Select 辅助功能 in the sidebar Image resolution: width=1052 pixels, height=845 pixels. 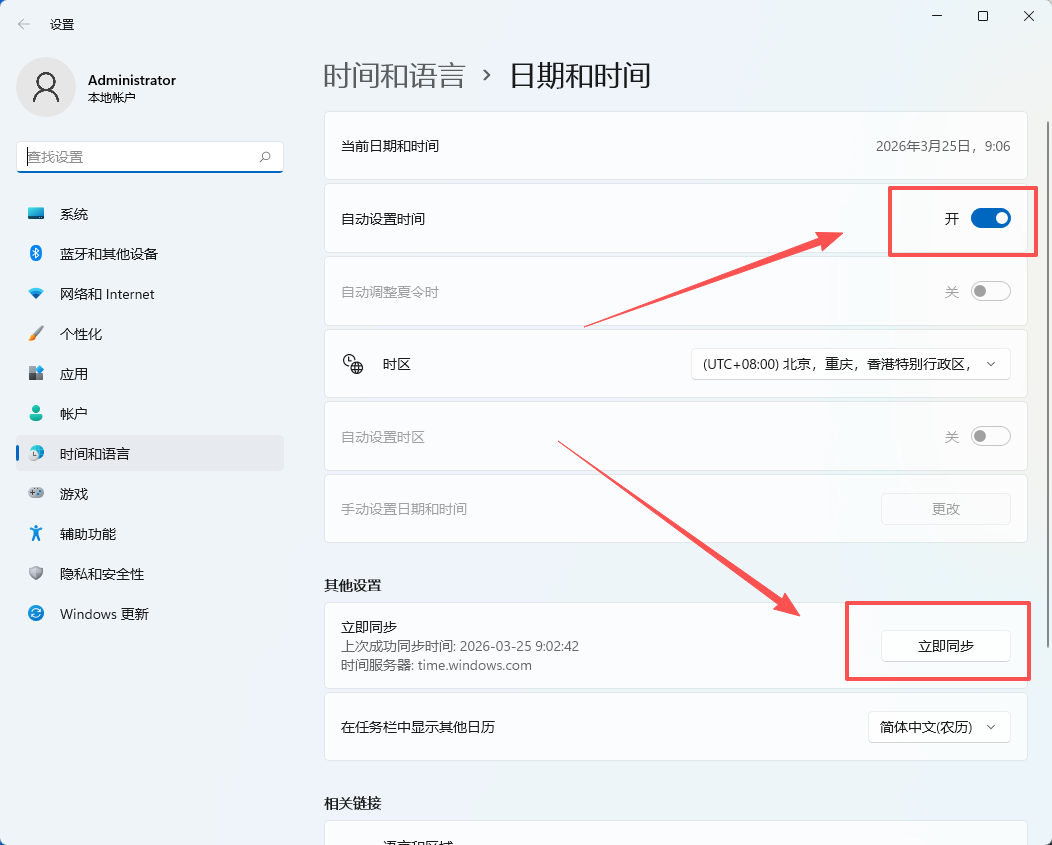(x=88, y=534)
